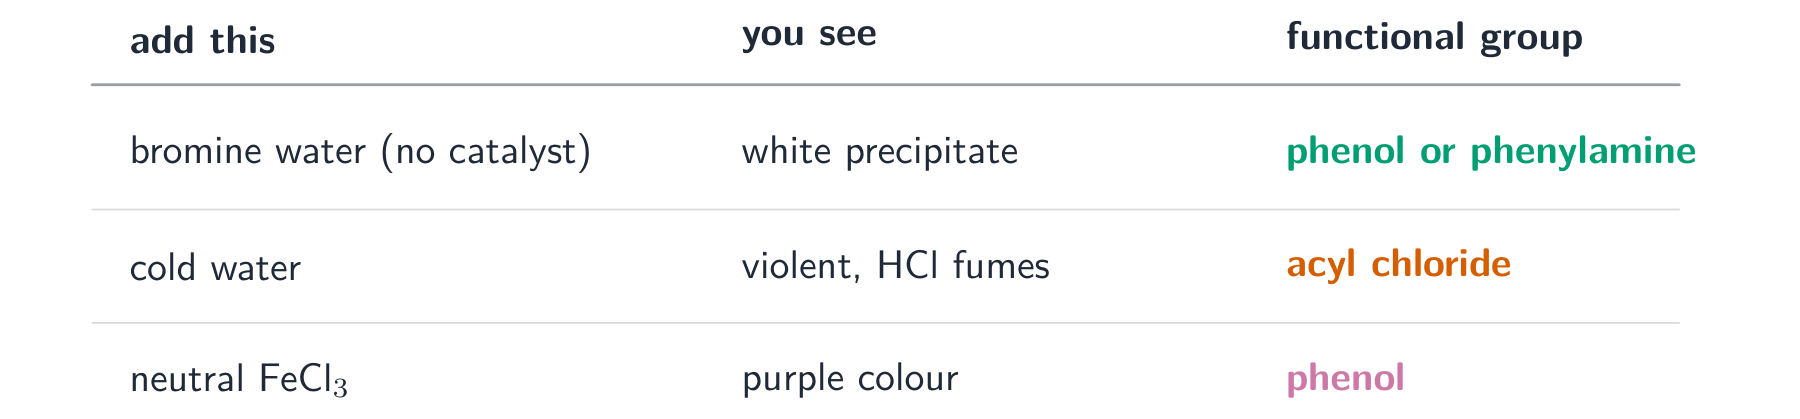Click the word 'bromine' in first row
Image resolution: width=1800 pixels, height=419 pixels.
click(x=184, y=151)
